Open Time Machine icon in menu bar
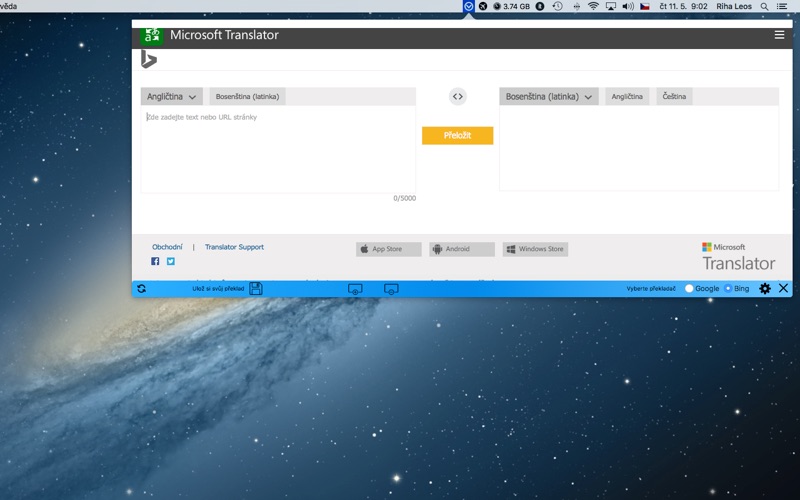Screen dimensions: 800x500 point(558,6)
